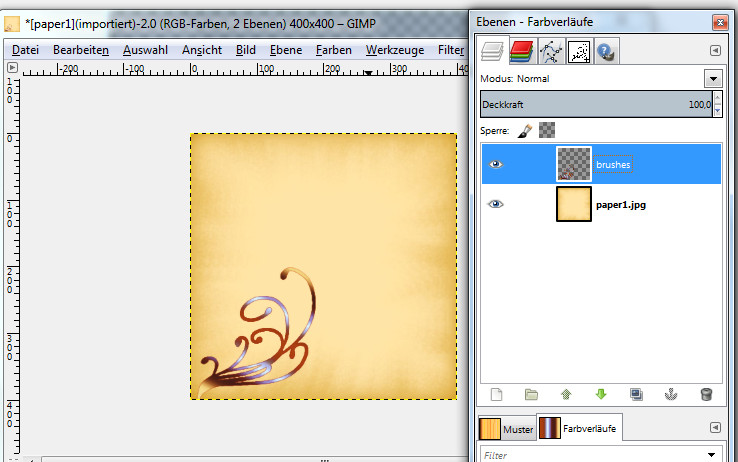
Task: Click the image menu arrow at ruler corner
Action: (x=12, y=68)
